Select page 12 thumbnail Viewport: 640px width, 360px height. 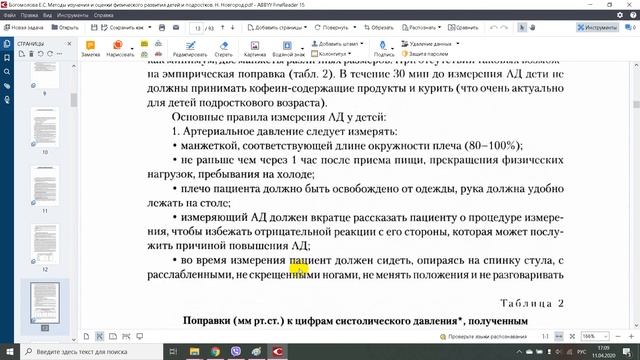pos(45,244)
